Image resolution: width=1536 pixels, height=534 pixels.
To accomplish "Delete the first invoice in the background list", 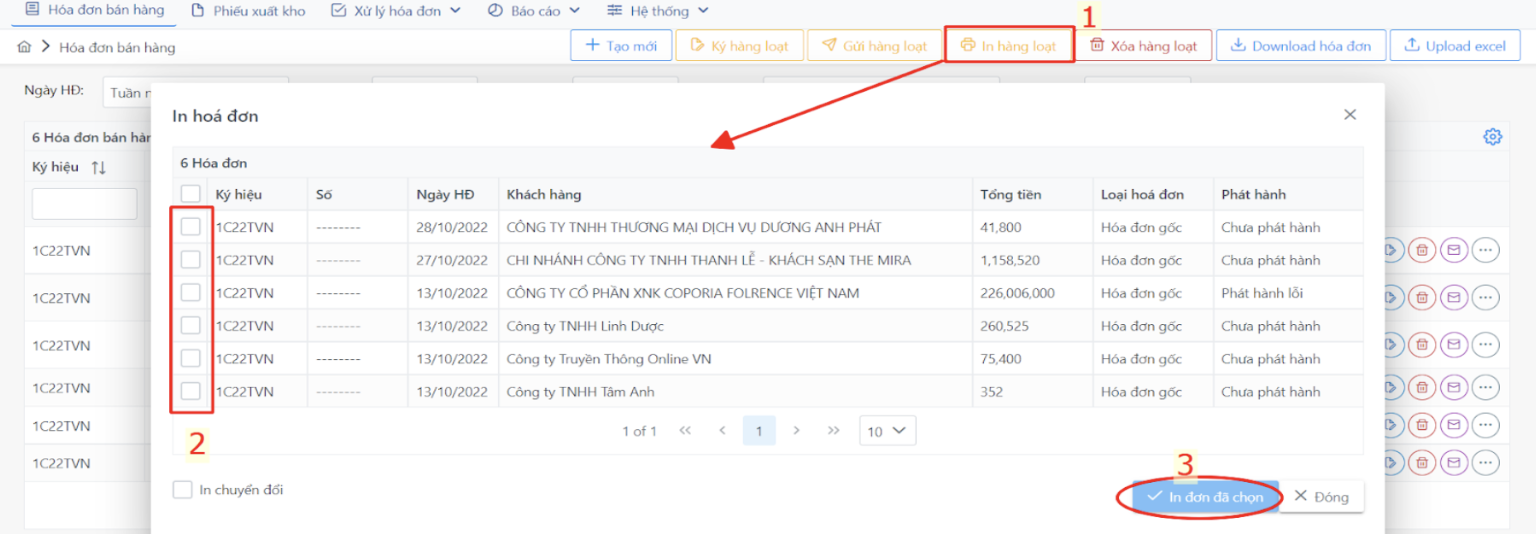I will 1422,250.
